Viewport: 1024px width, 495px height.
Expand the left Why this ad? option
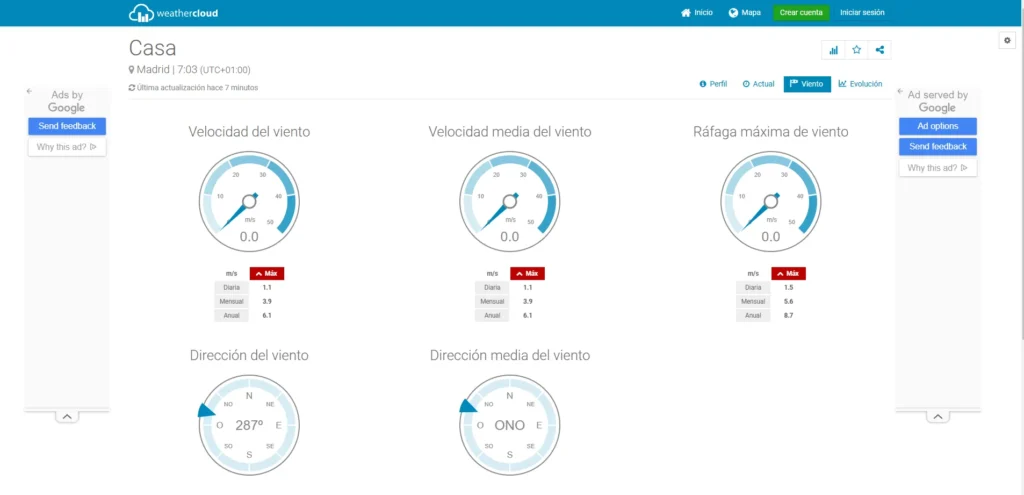click(x=66, y=147)
